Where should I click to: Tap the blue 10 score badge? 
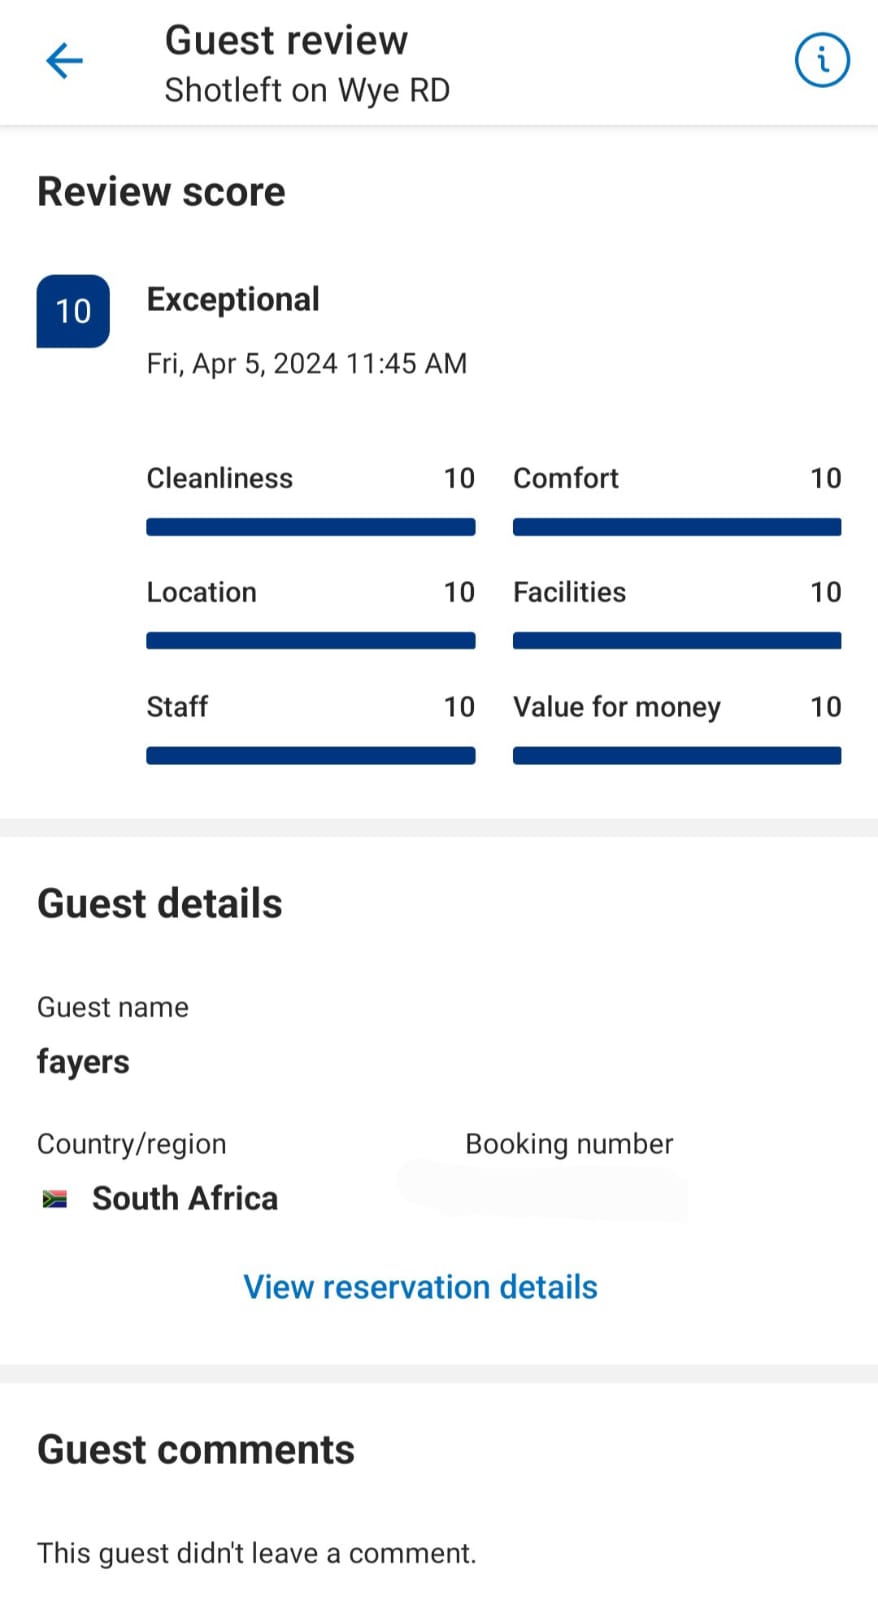pos(73,311)
